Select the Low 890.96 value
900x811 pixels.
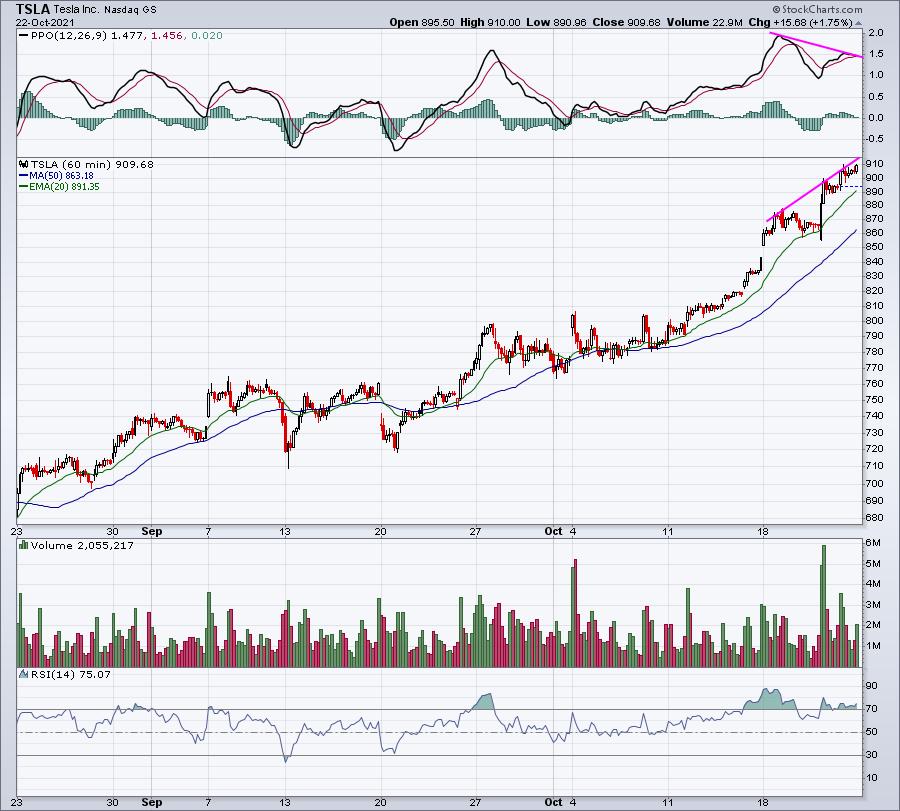[x=556, y=22]
